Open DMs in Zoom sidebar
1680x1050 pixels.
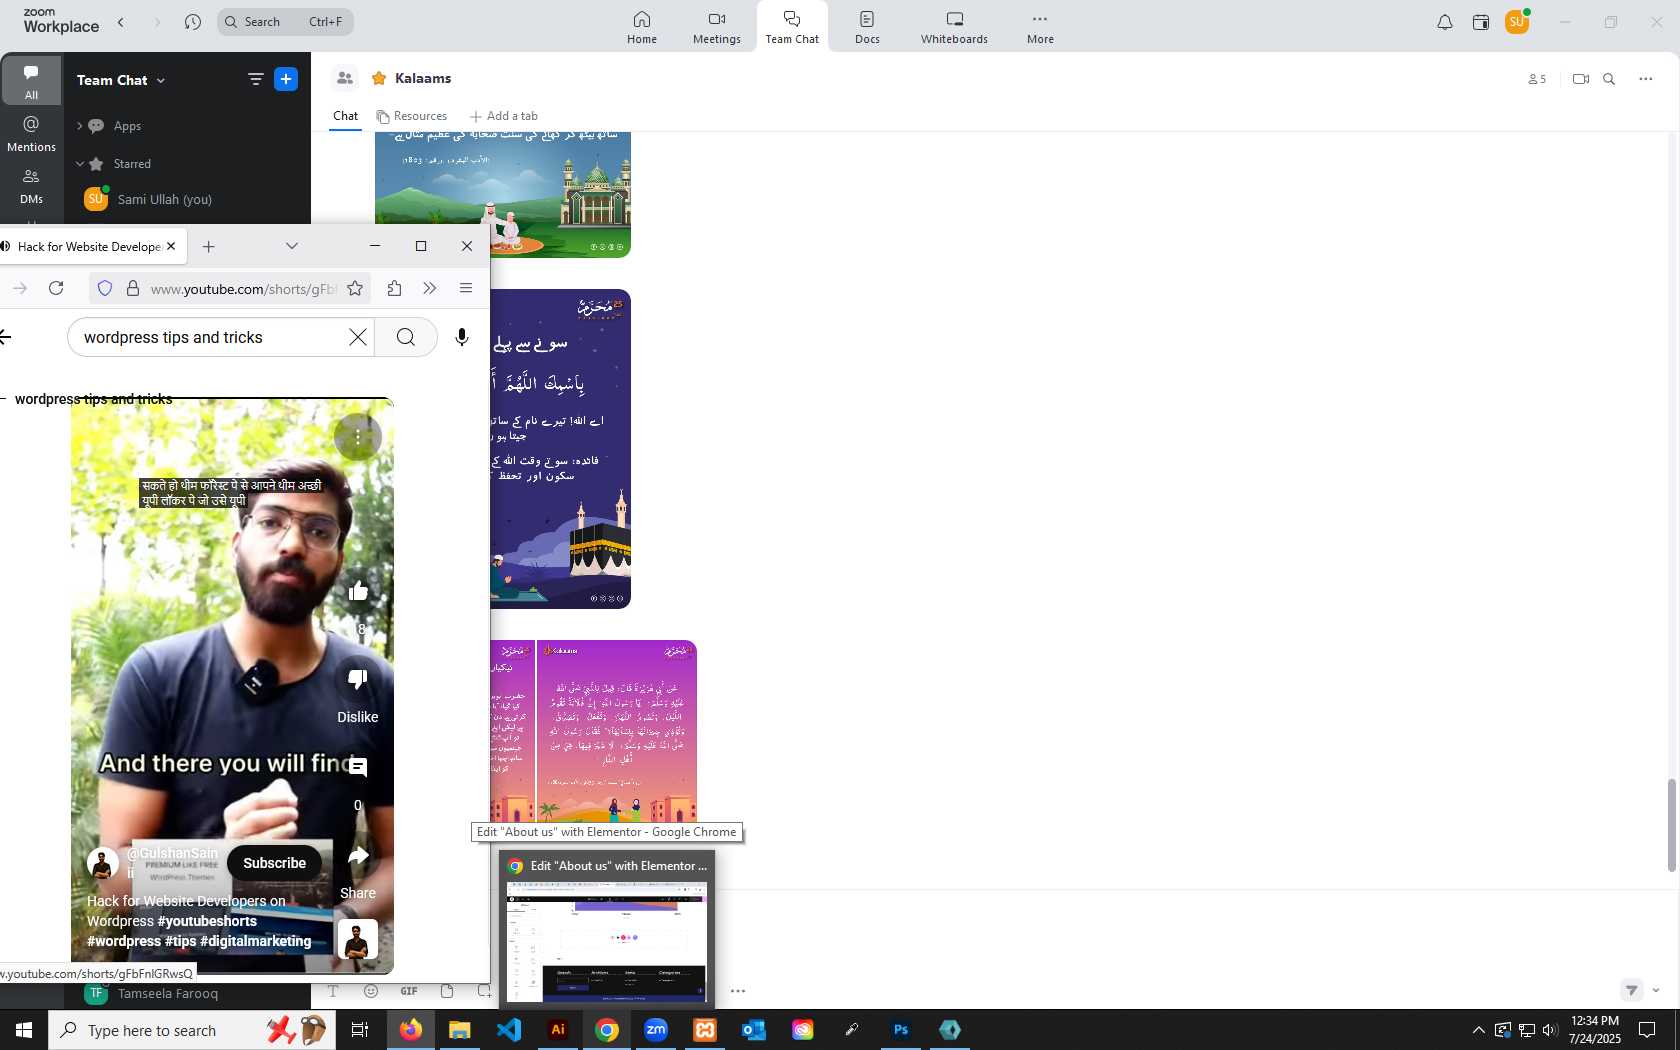[31, 186]
